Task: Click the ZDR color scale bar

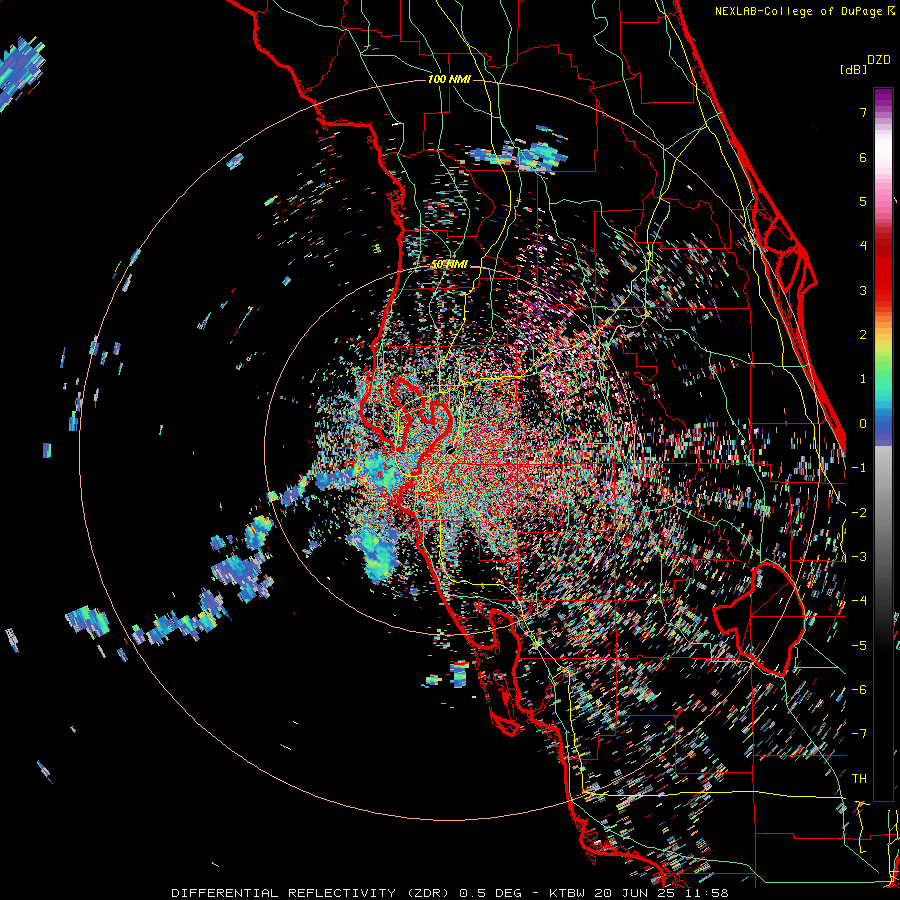Action: tap(883, 444)
